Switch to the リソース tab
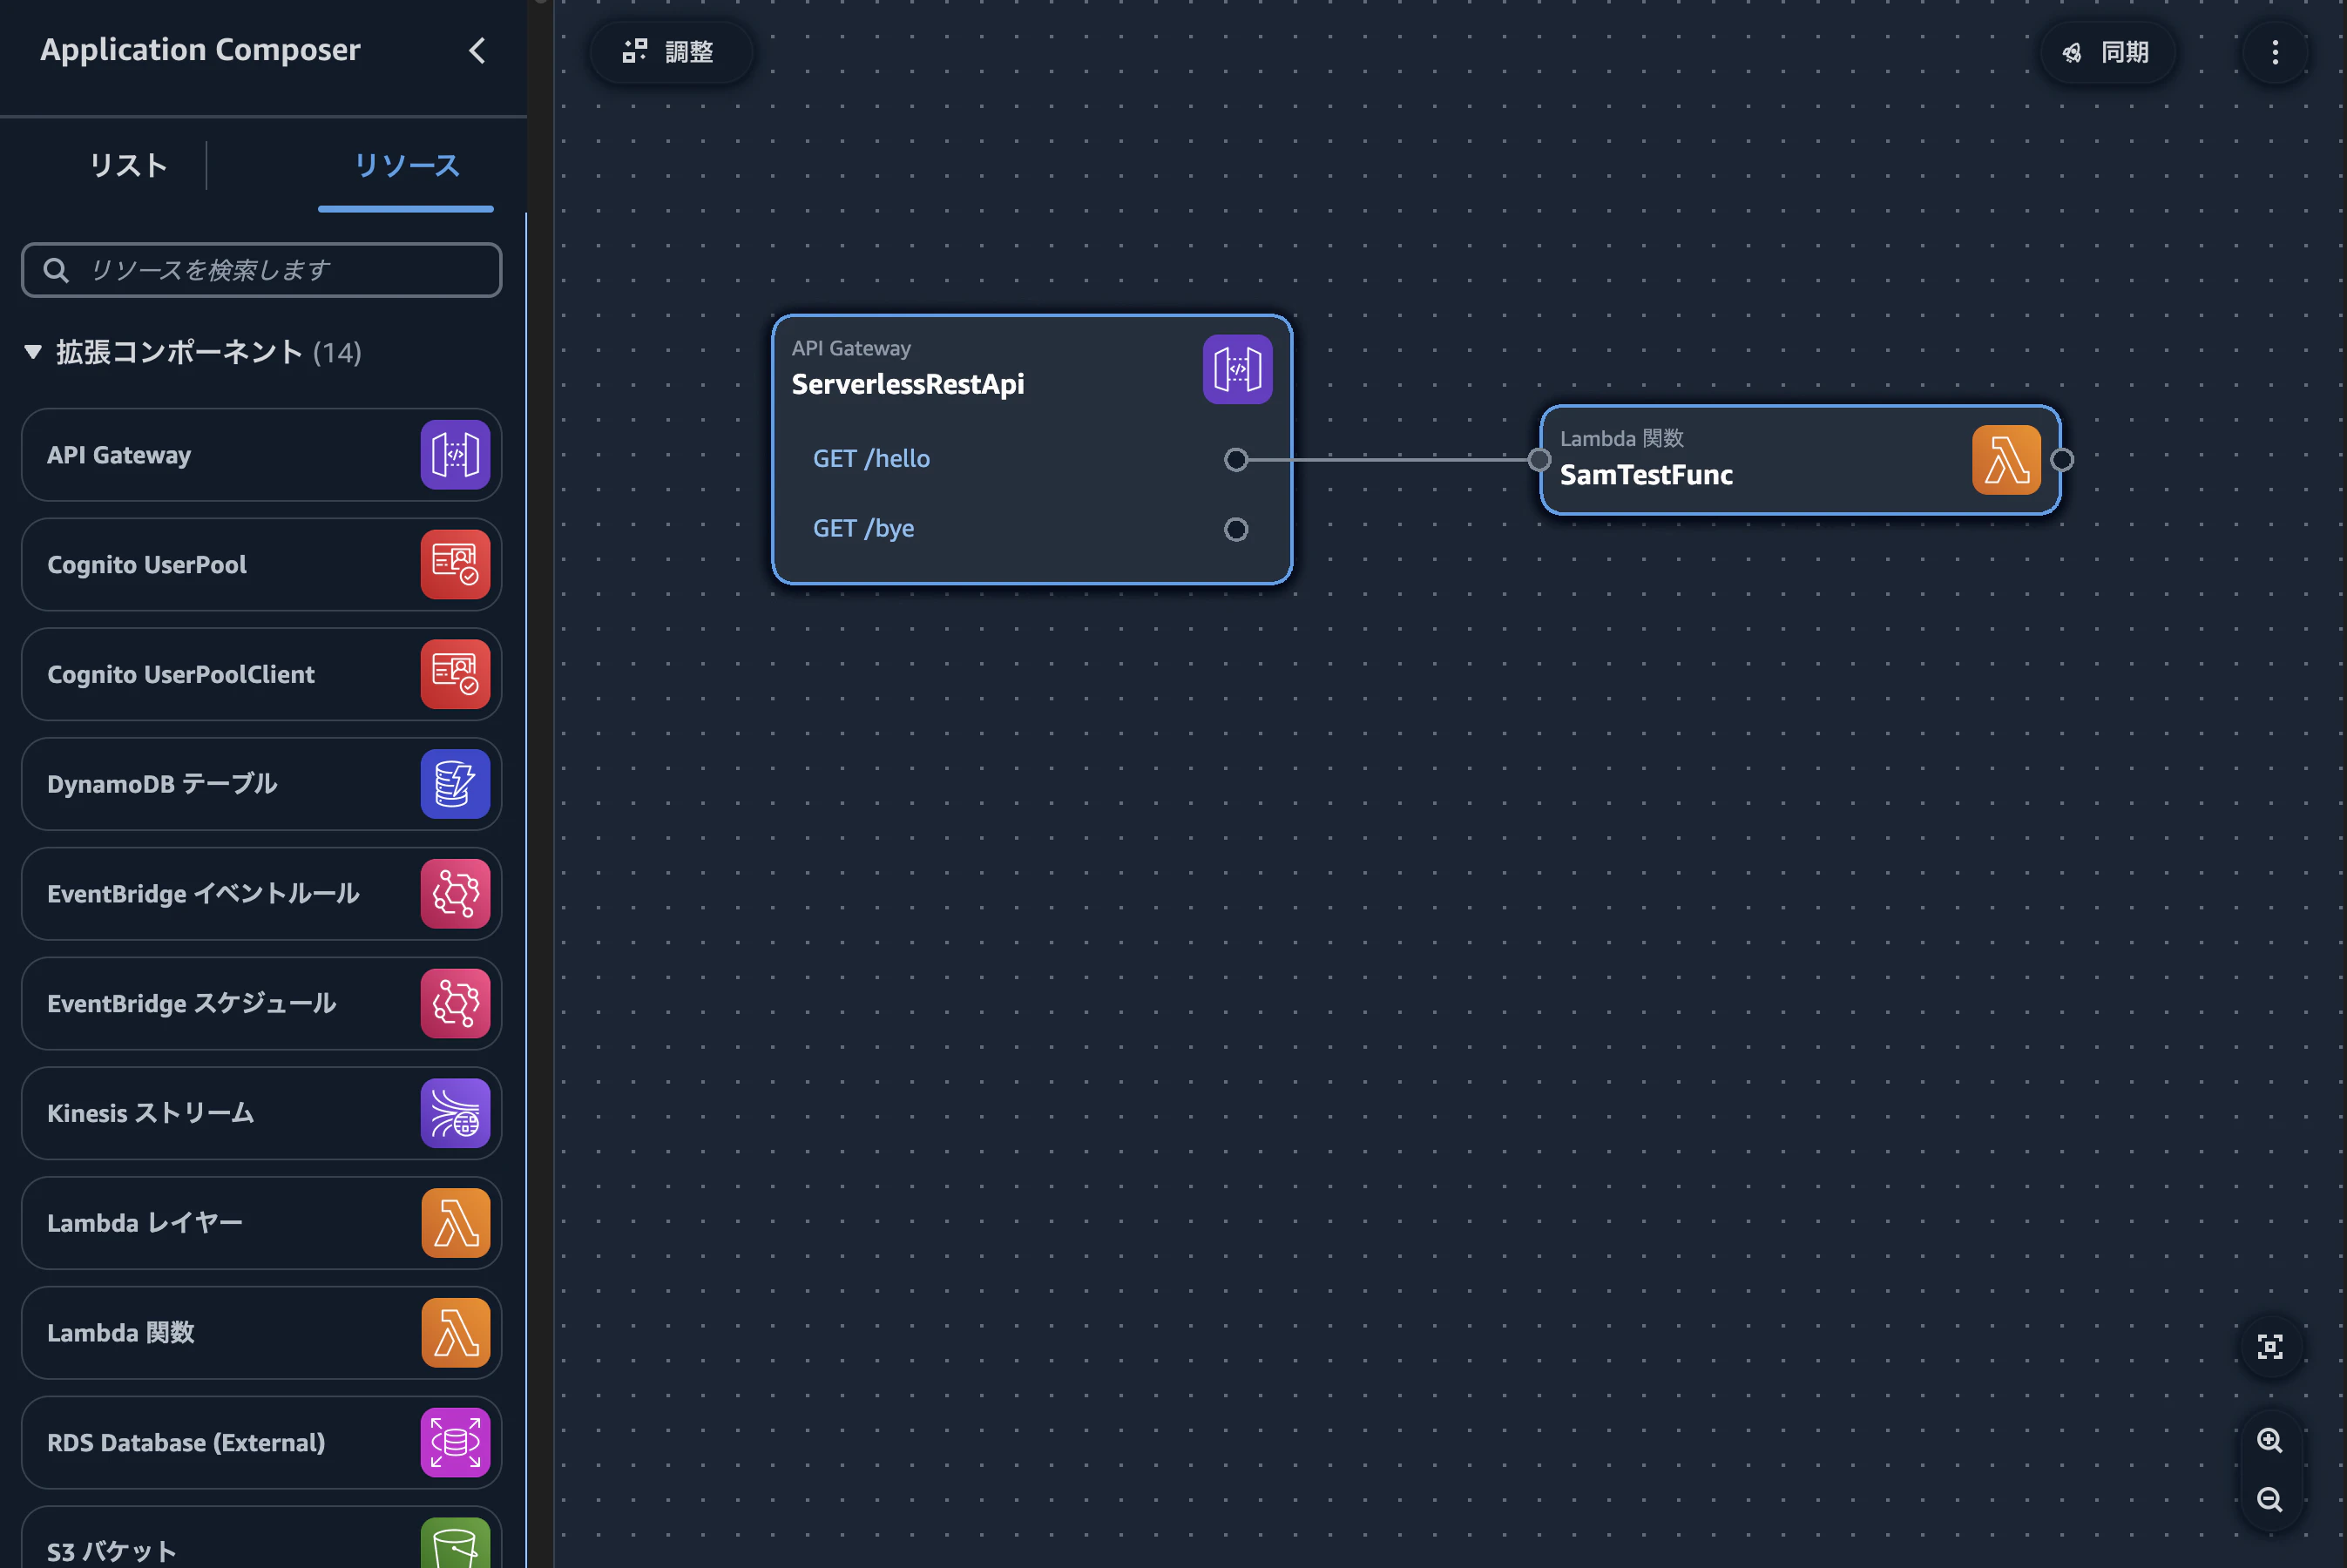This screenshot has height=1568, width=2347. click(x=406, y=165)
